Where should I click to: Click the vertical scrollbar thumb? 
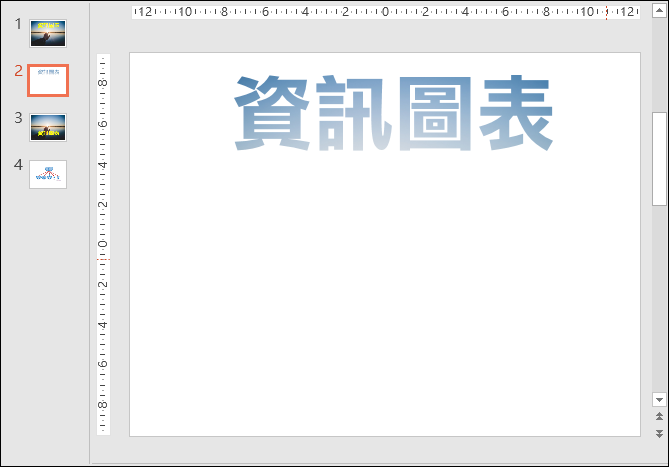pyautogui.click(x=659, y=159)
